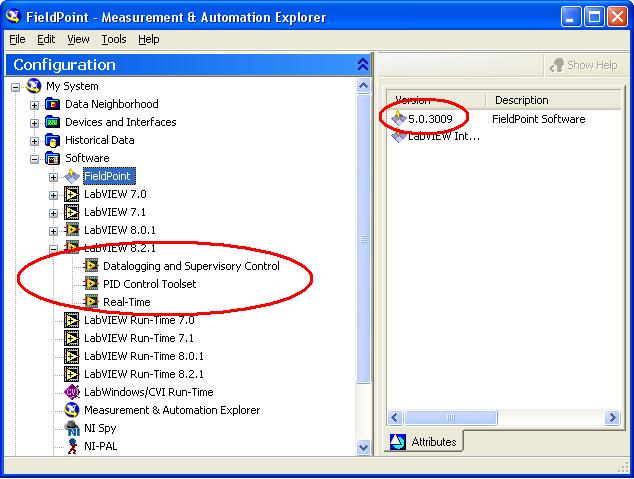Select the PID Control Toolset label
The image size is (634, 479).
pos(150,284)
